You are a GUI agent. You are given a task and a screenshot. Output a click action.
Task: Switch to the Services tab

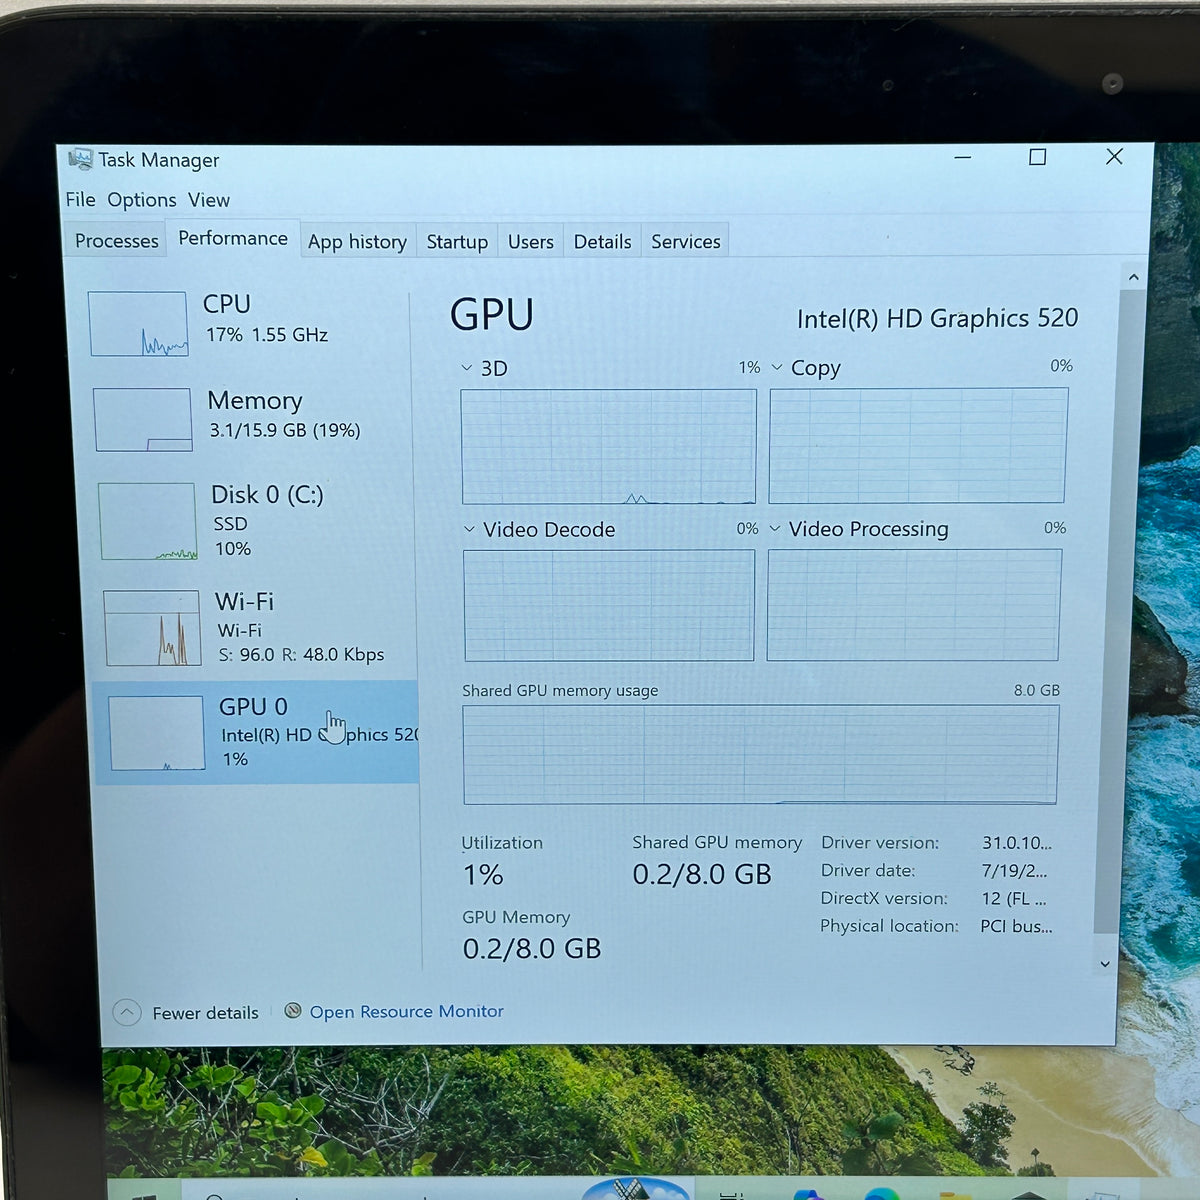point(685,241)
